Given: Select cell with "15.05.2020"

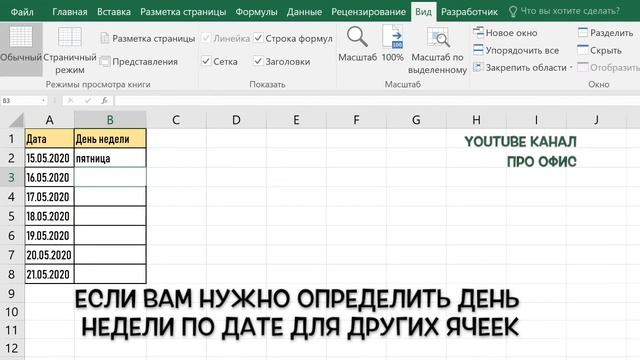Looking at the screenshot, I should tap(49, 158).
